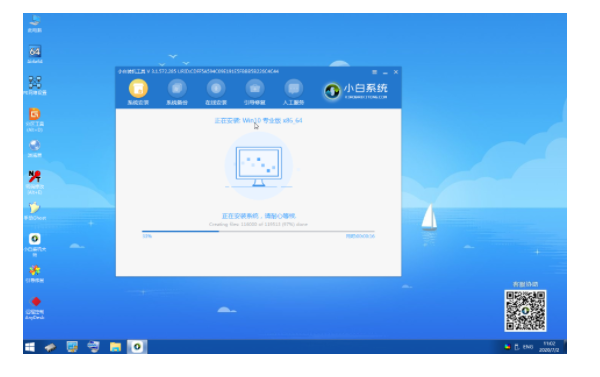Click the QR code on the desktop
600x377 pixels.
click(525, 311)
